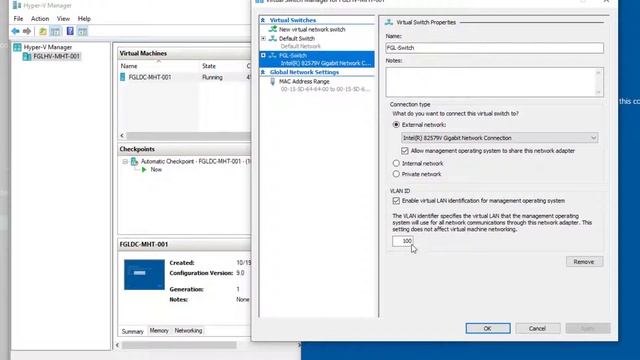Viewport: 640px width, 360px height.
Task: Select the Internal network radio button
Action: (396, 163)
